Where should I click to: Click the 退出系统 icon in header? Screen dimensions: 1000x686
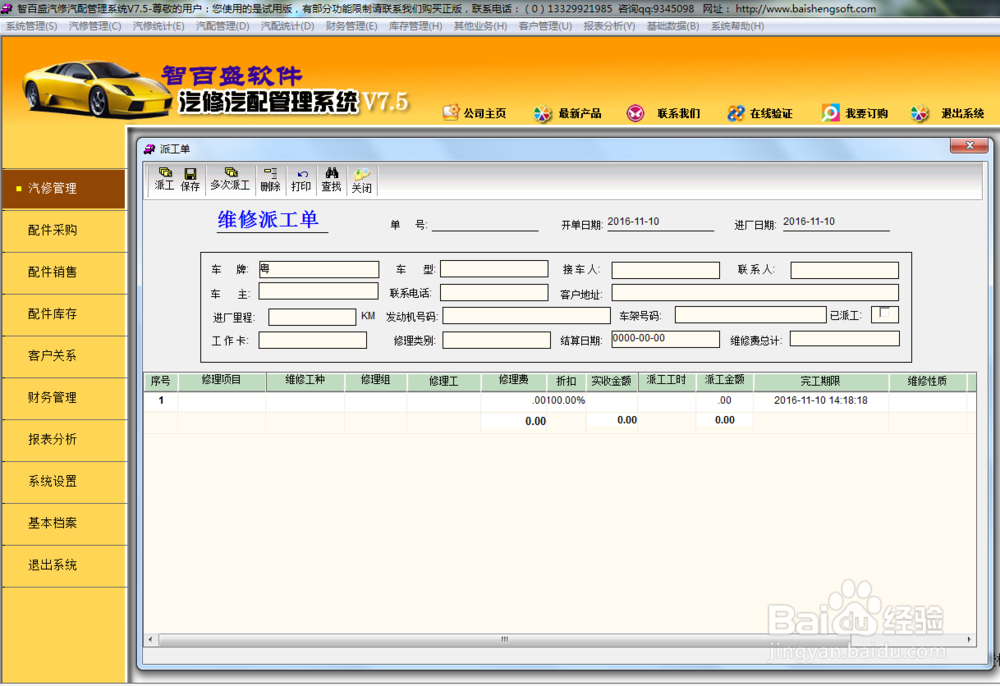click(919, 113)
